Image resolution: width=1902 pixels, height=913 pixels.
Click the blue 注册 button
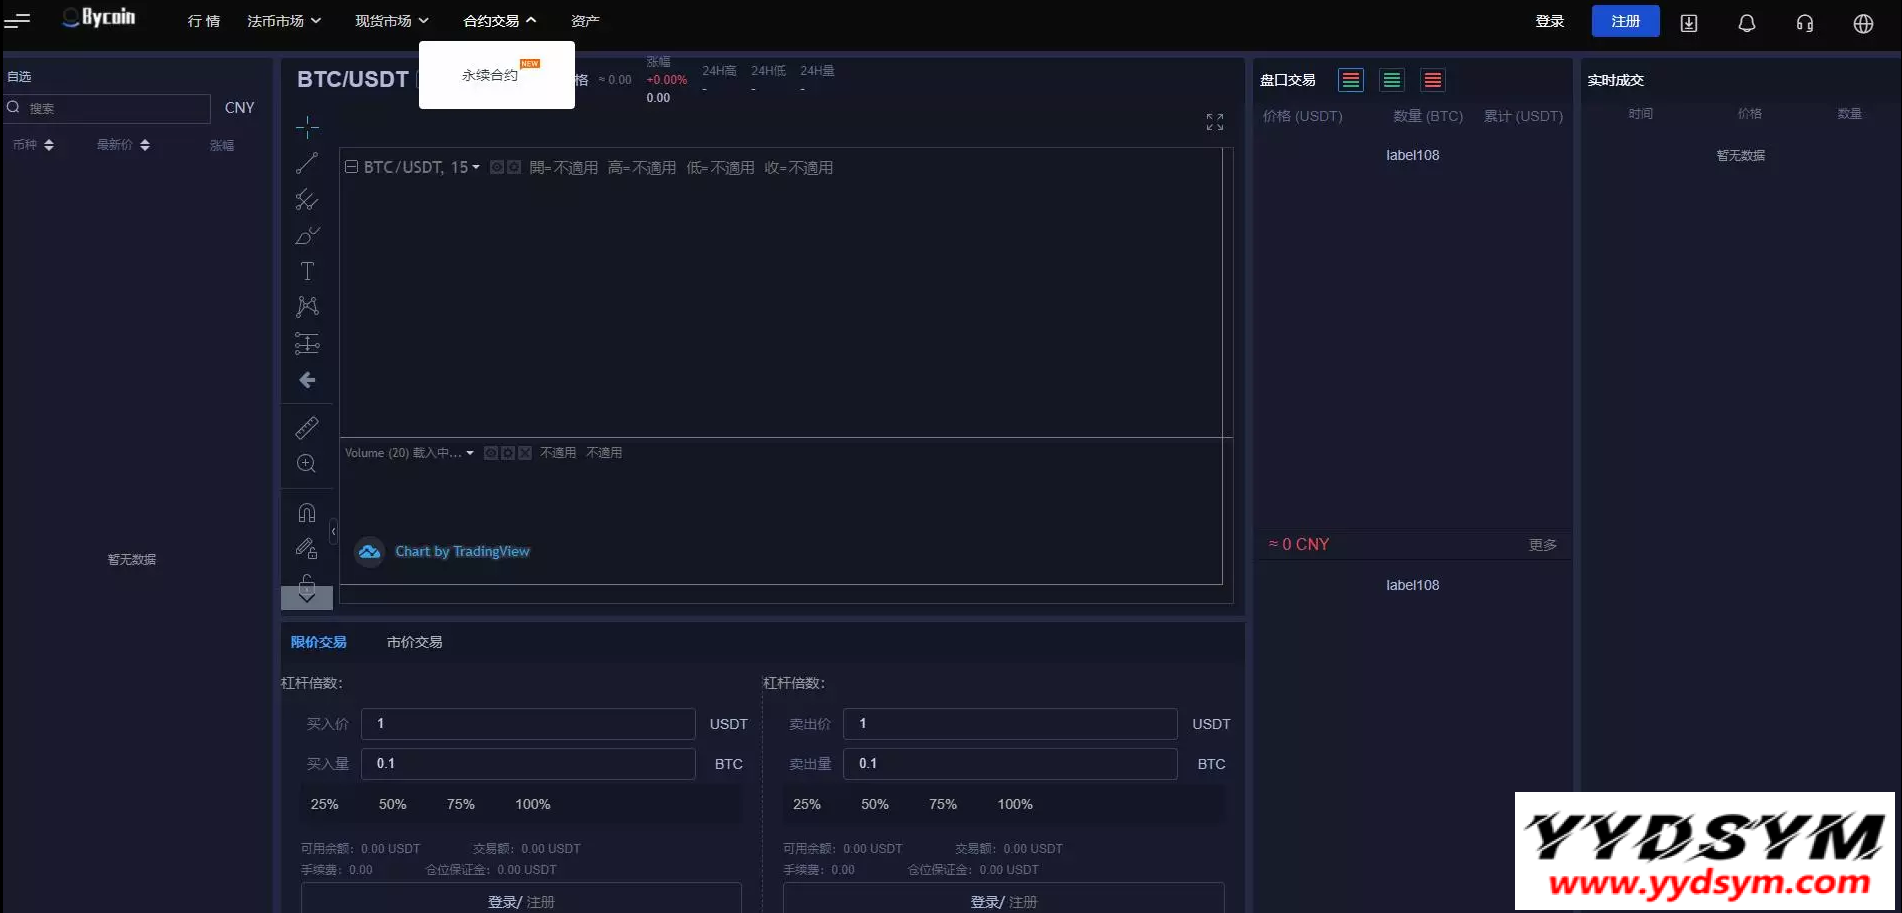coord(1625,21)
